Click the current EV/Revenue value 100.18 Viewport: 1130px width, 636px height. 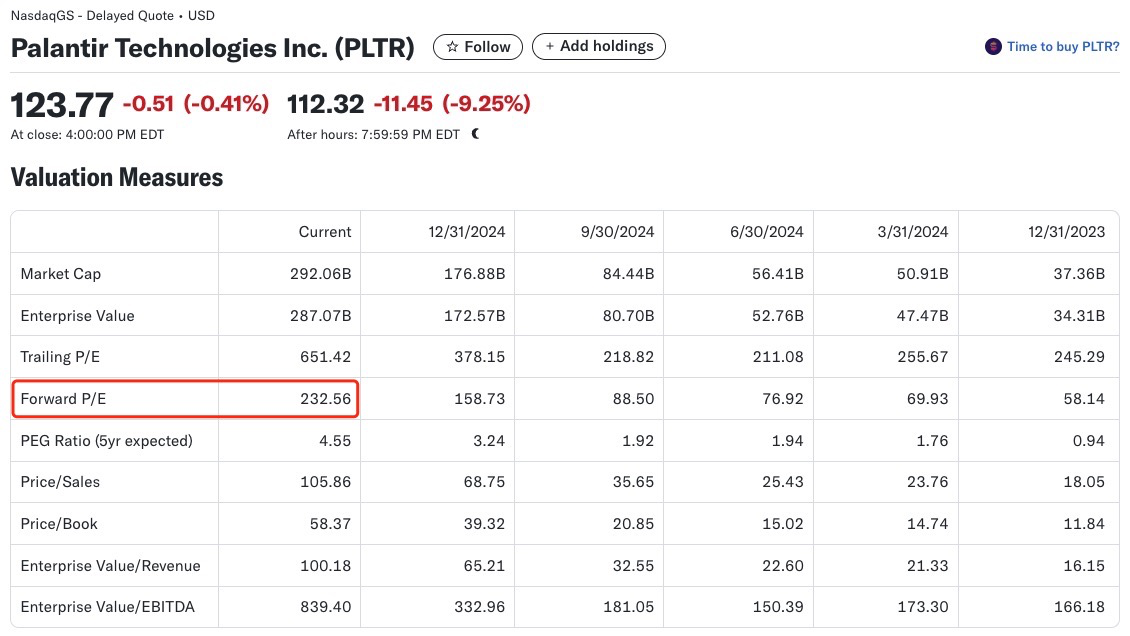tap(326, 565)
